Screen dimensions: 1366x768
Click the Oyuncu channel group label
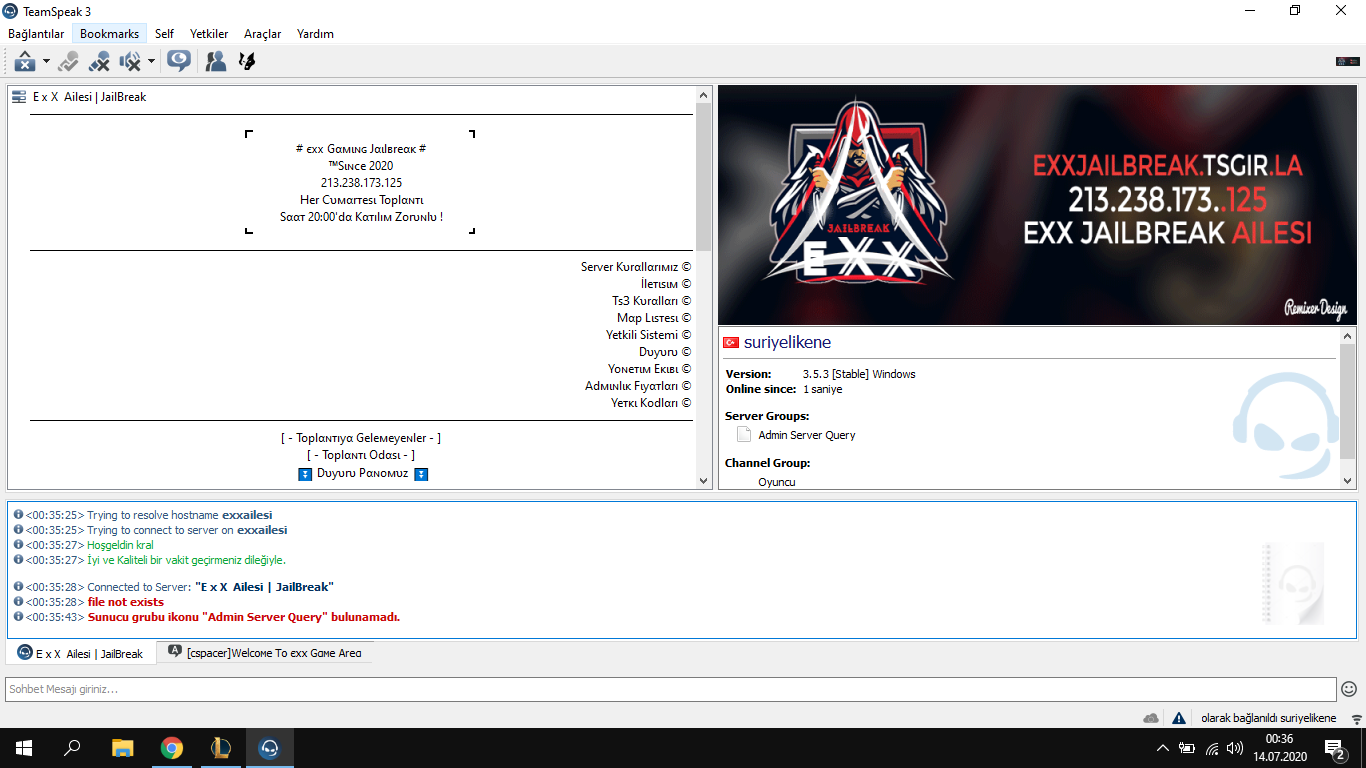[x=777, y=482]
